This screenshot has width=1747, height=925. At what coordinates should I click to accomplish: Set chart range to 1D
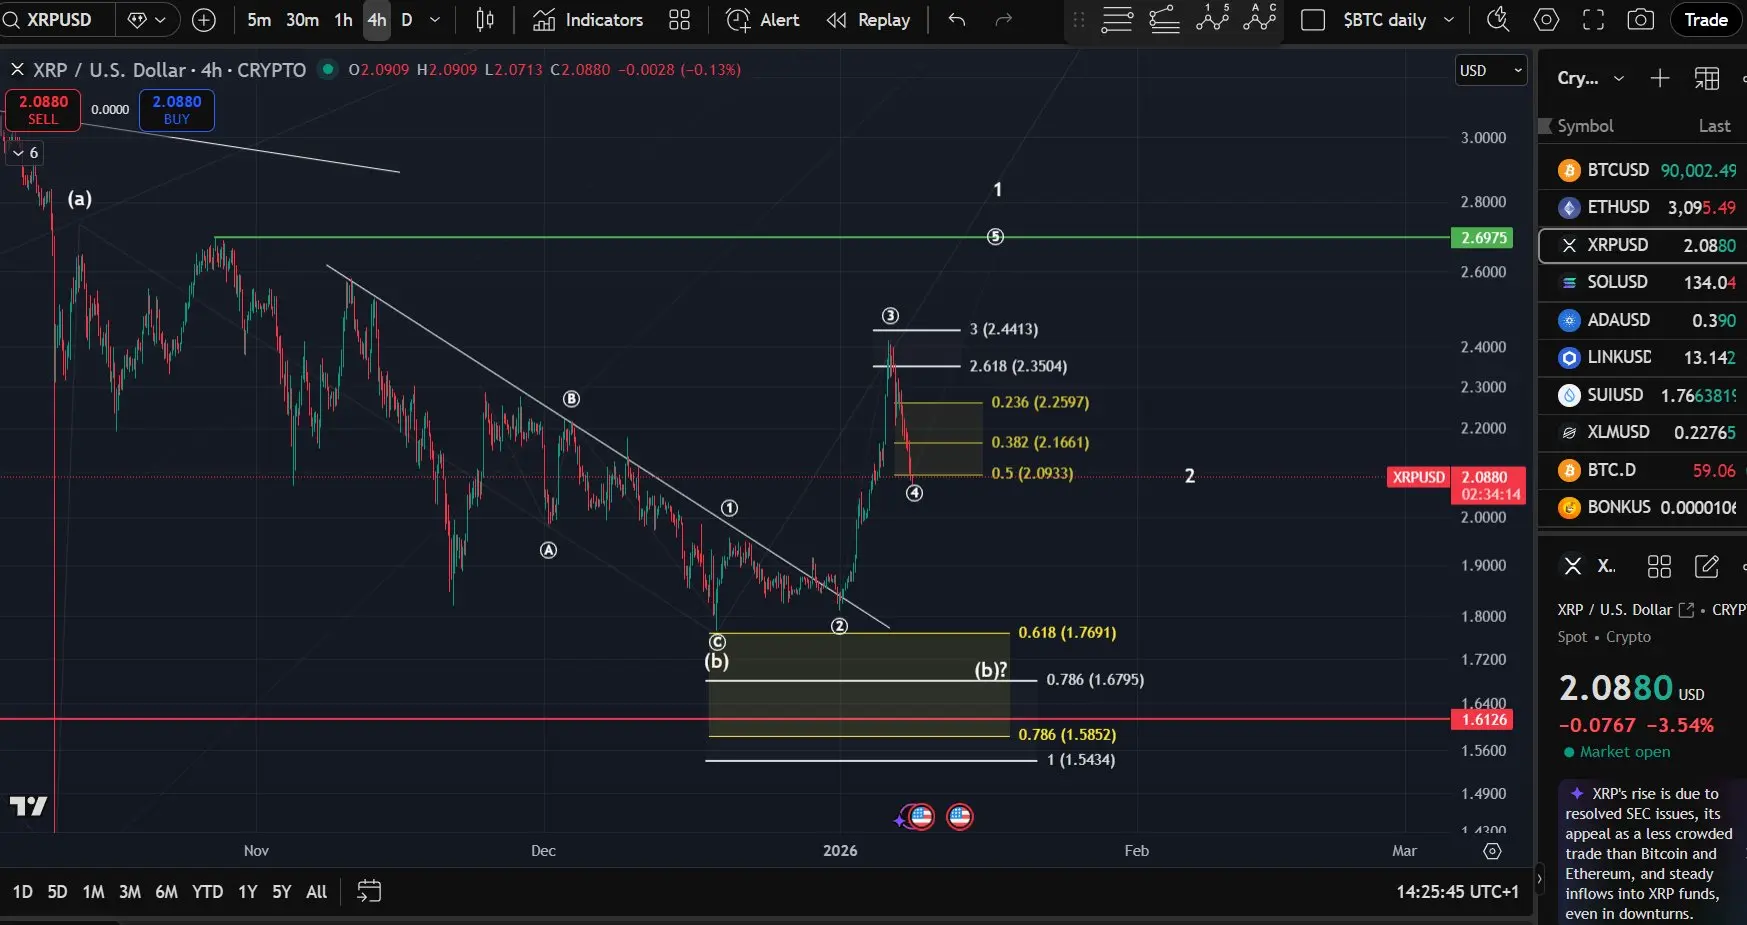(23, 892)
